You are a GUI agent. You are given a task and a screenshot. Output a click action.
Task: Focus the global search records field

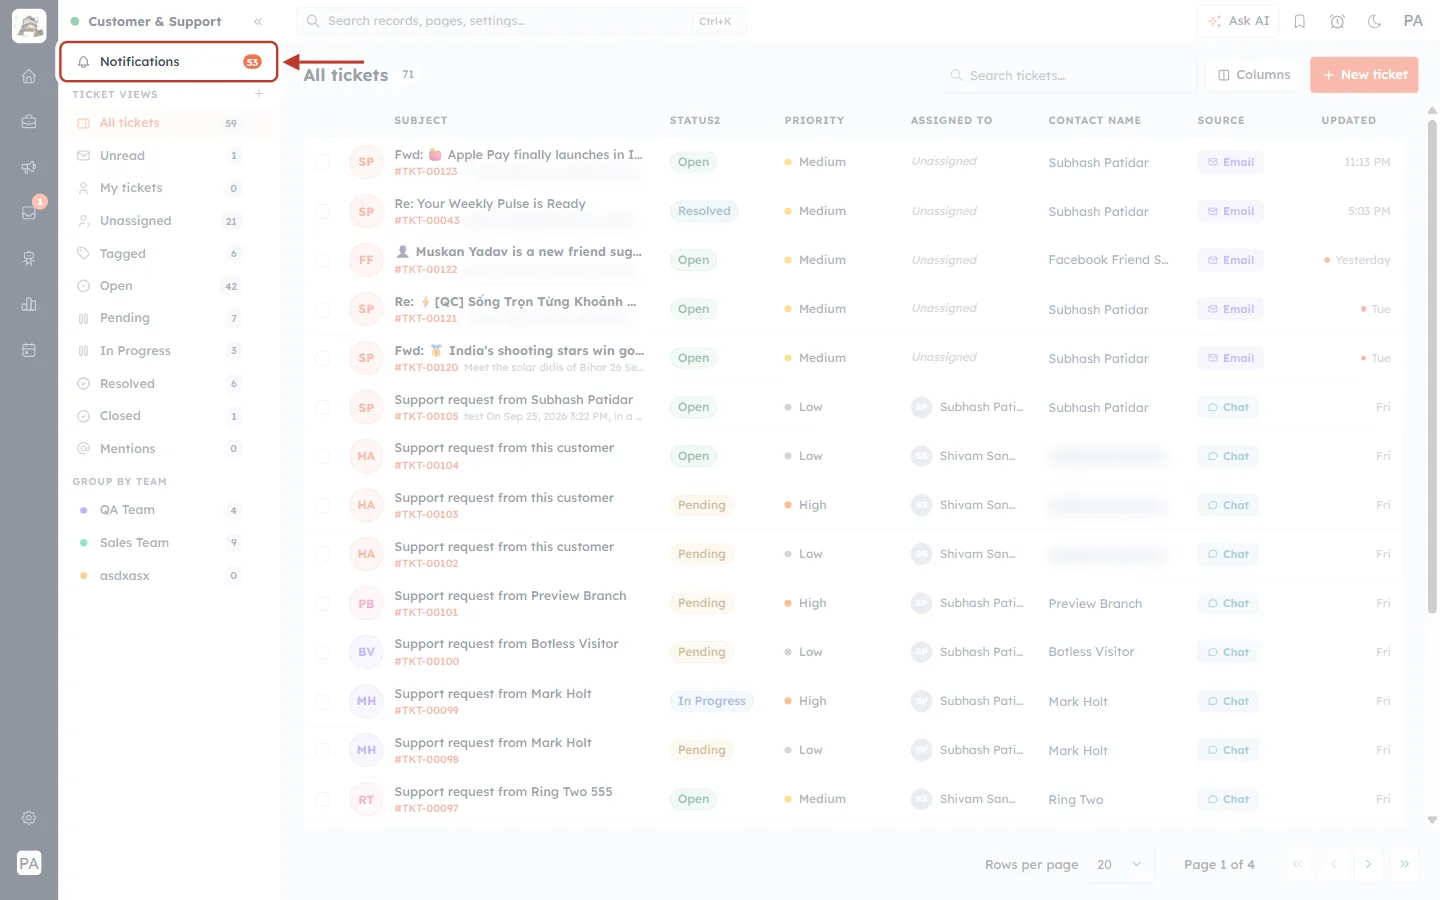point(521,21)
